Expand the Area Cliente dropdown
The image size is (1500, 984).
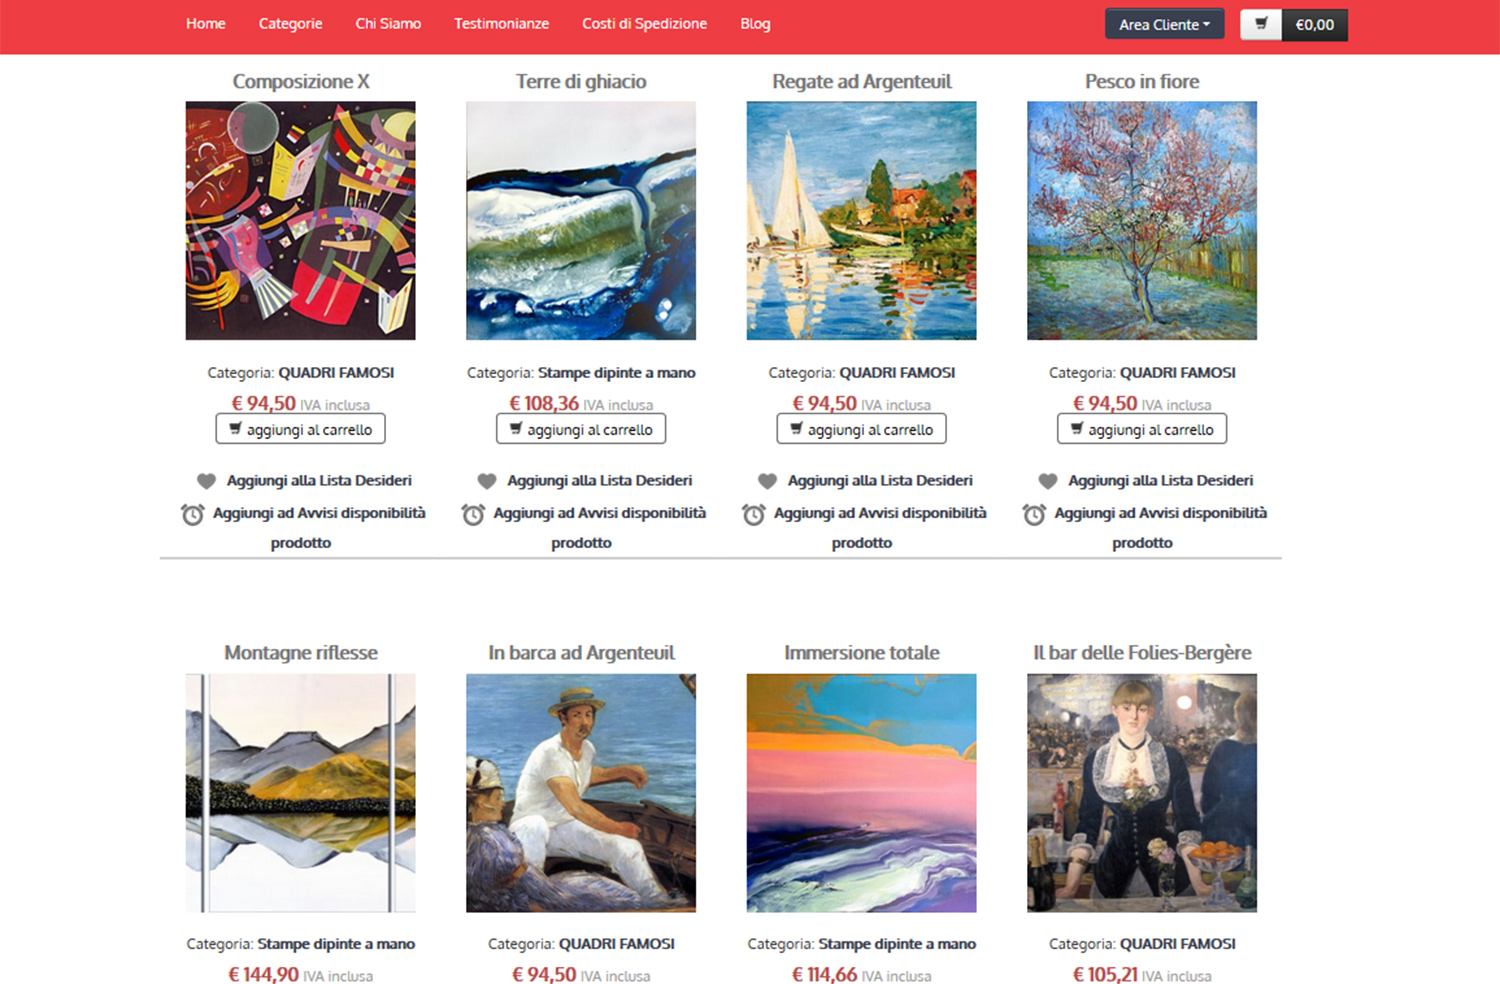click(1164, 24)
